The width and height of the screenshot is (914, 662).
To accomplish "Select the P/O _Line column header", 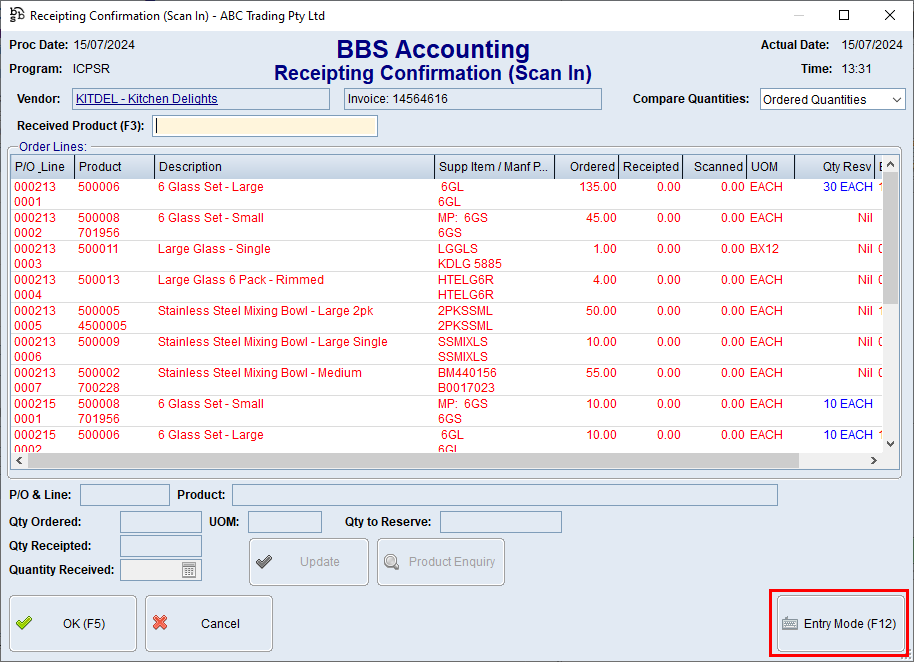I will pyautogui.click(x=41, y=167).
